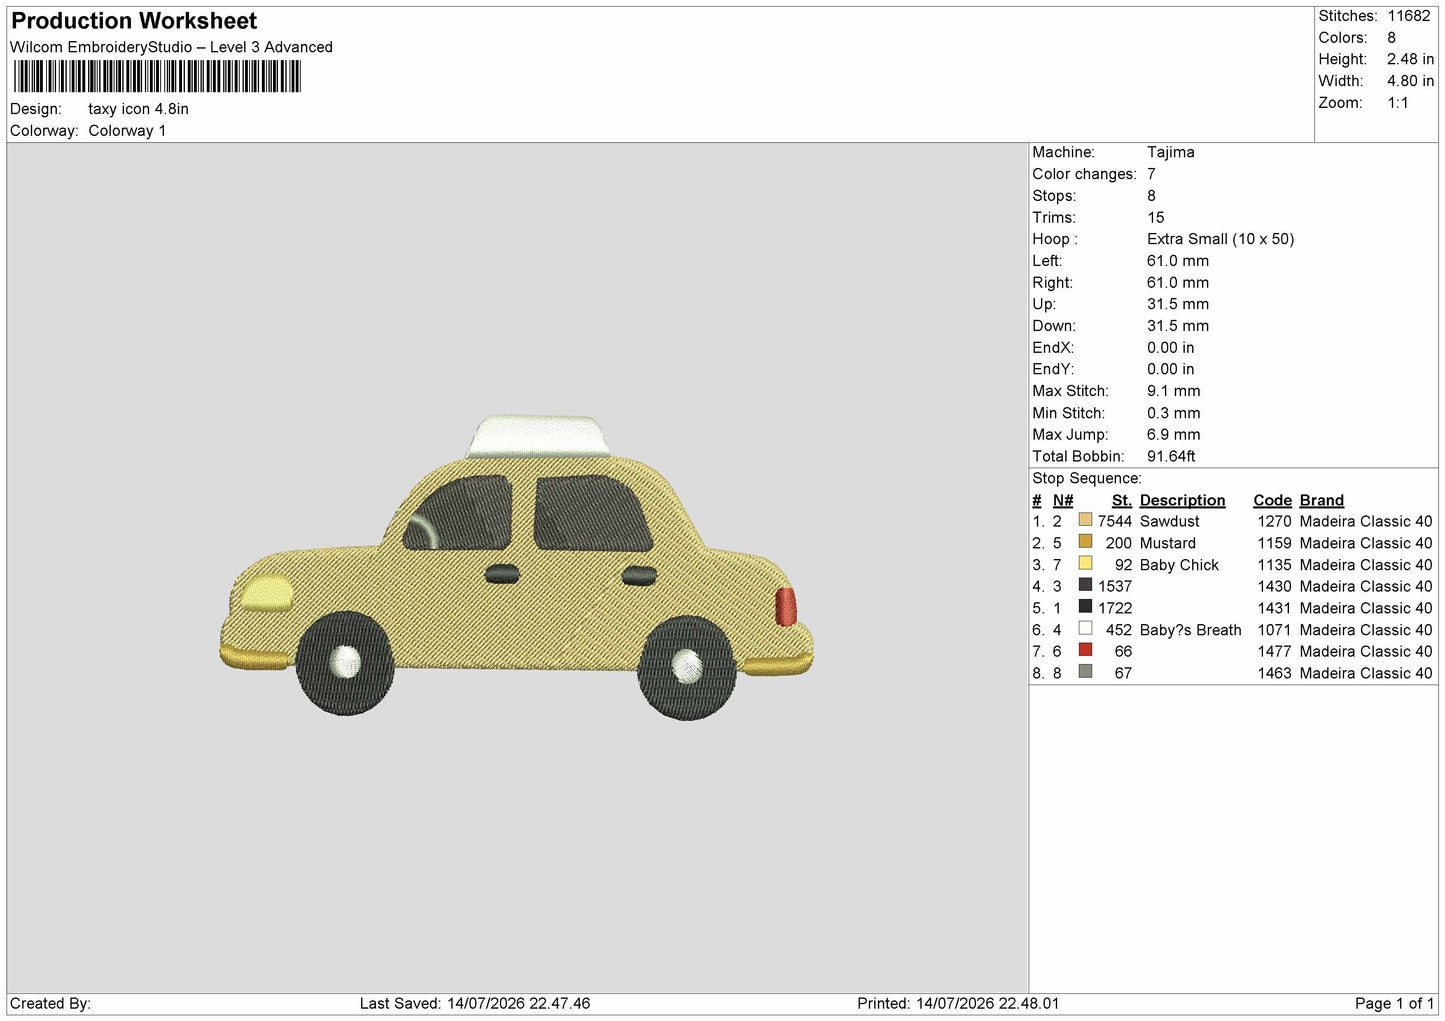
Task: Click the Machine value 'Tajima'
Action: 1171,152
